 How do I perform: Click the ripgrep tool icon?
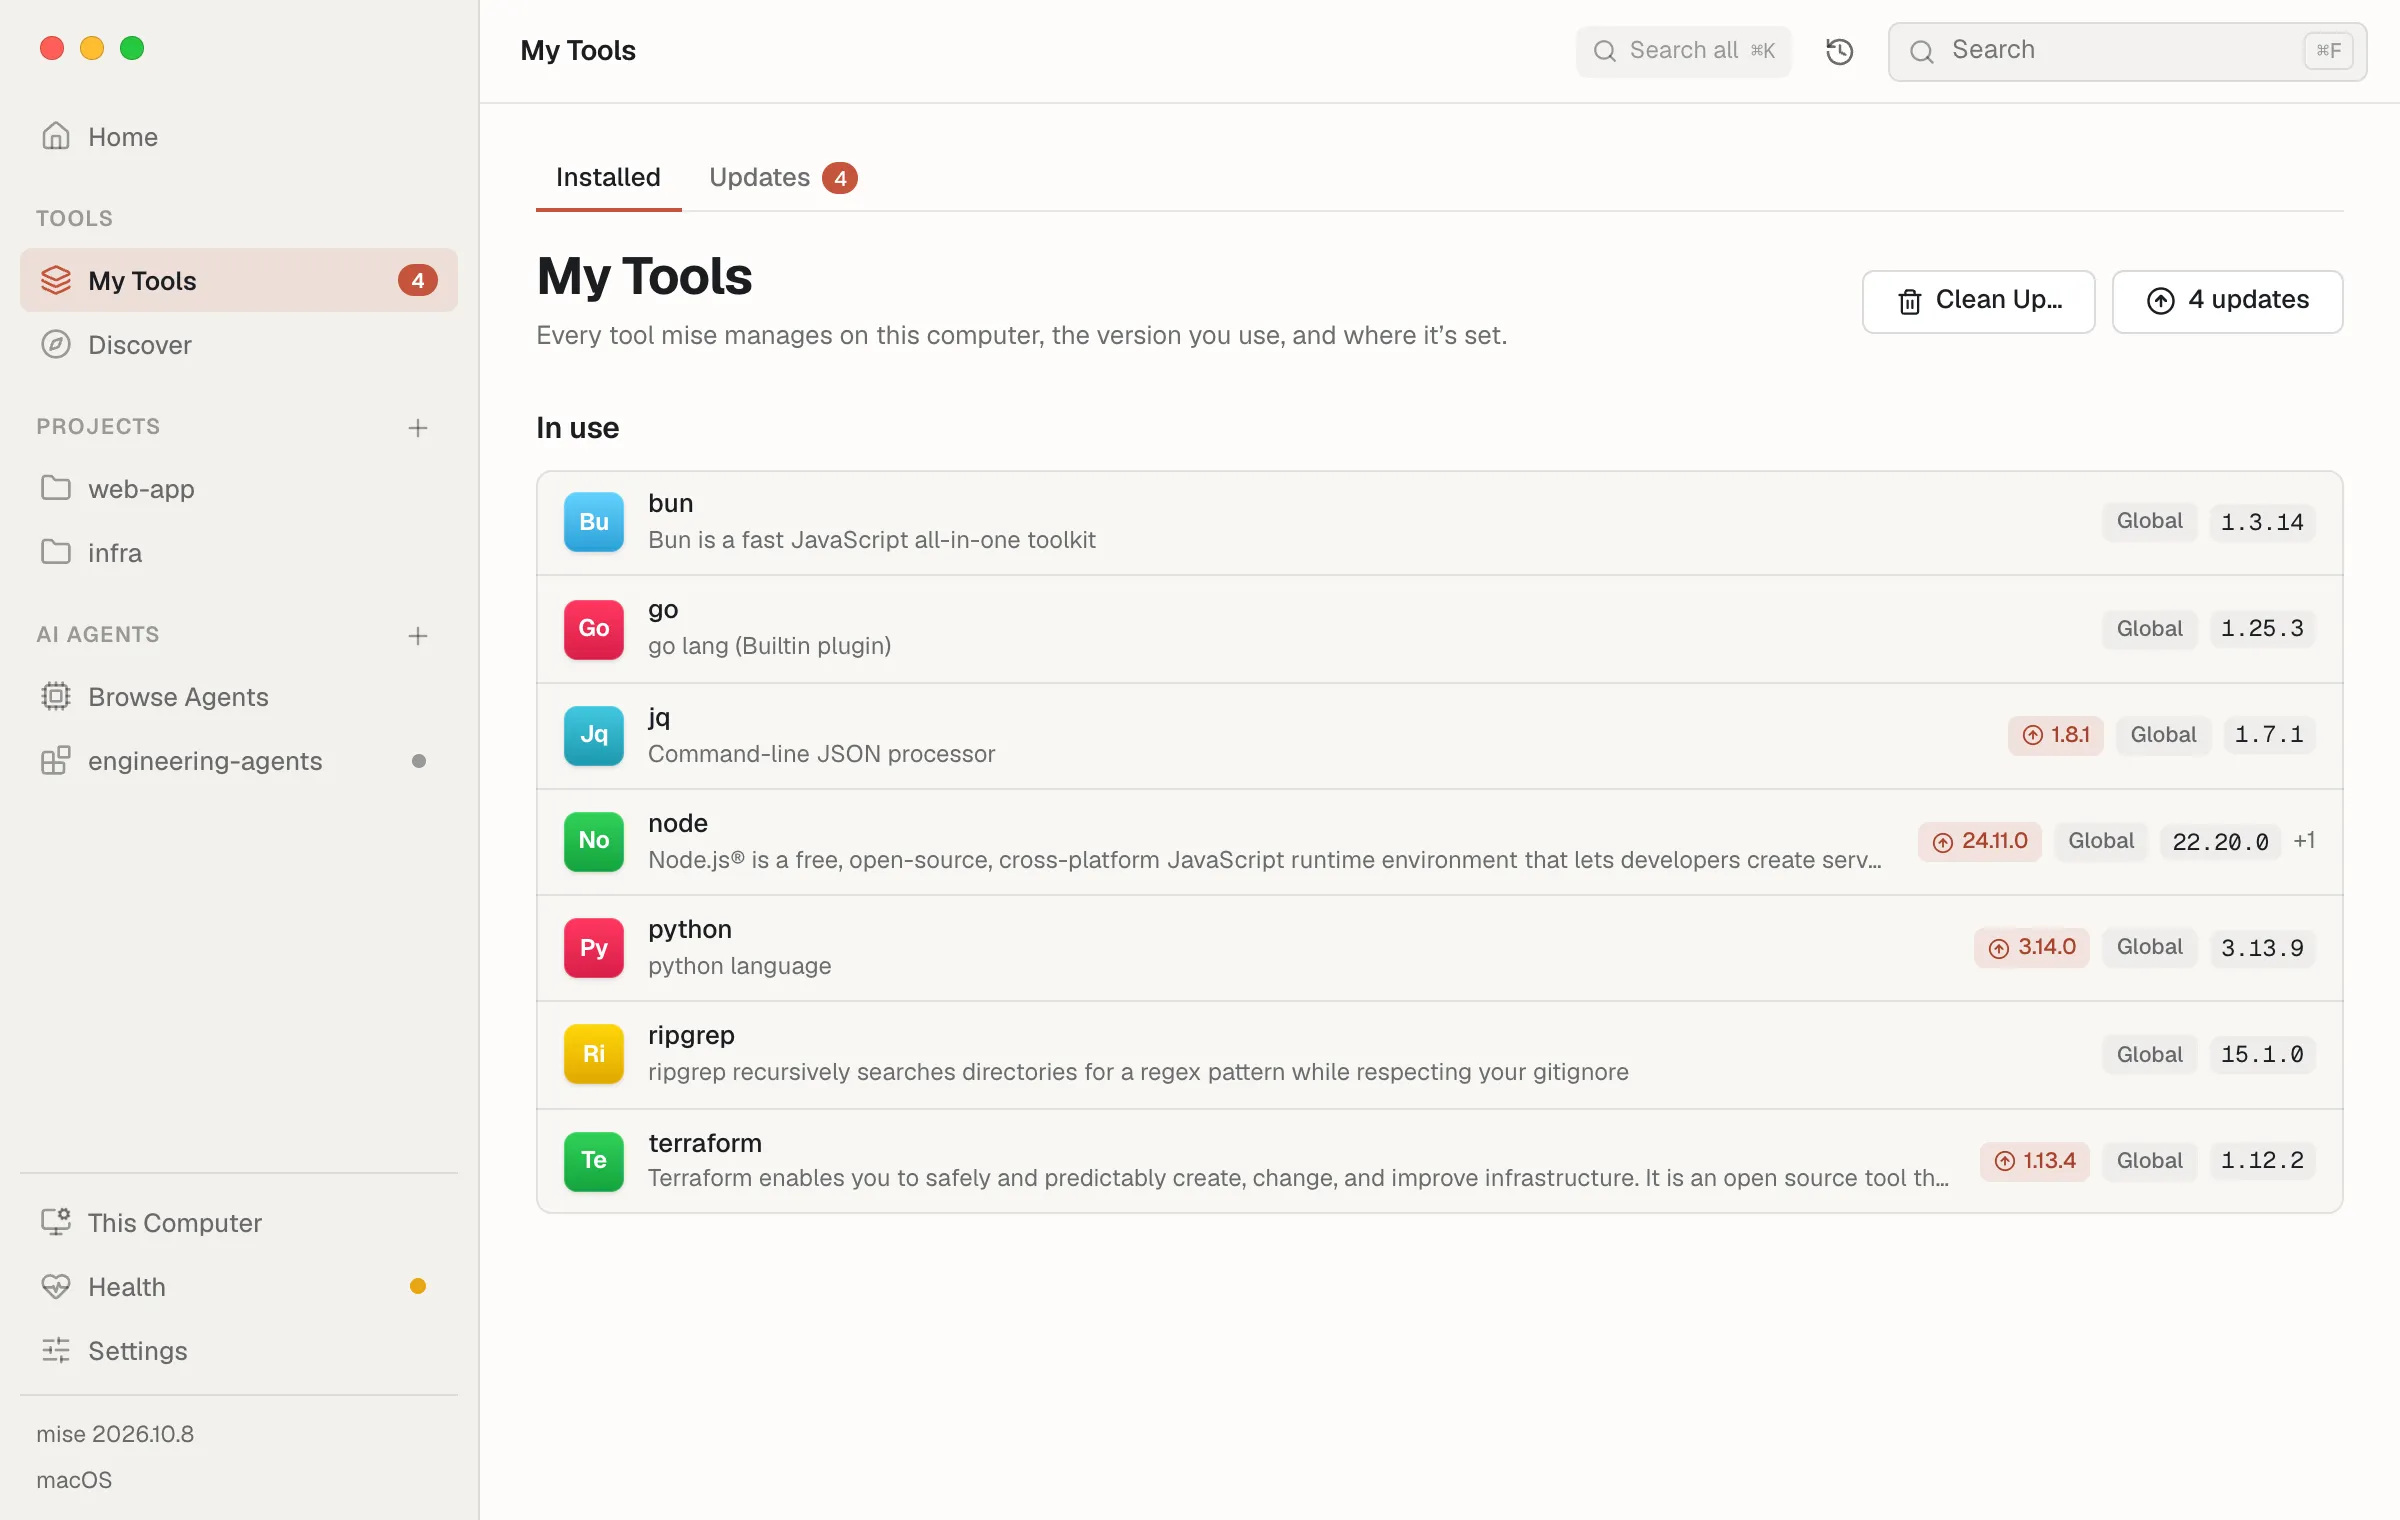(594, 1054)
